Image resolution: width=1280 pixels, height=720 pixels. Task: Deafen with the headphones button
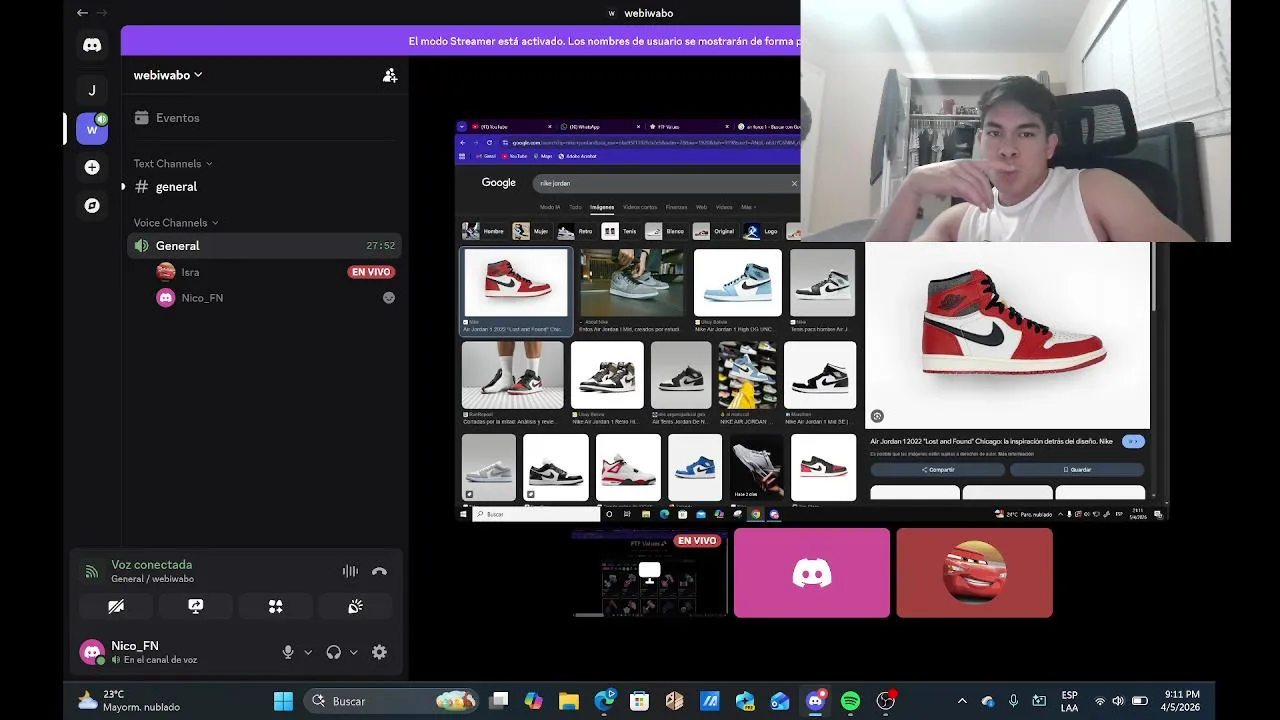334,652
